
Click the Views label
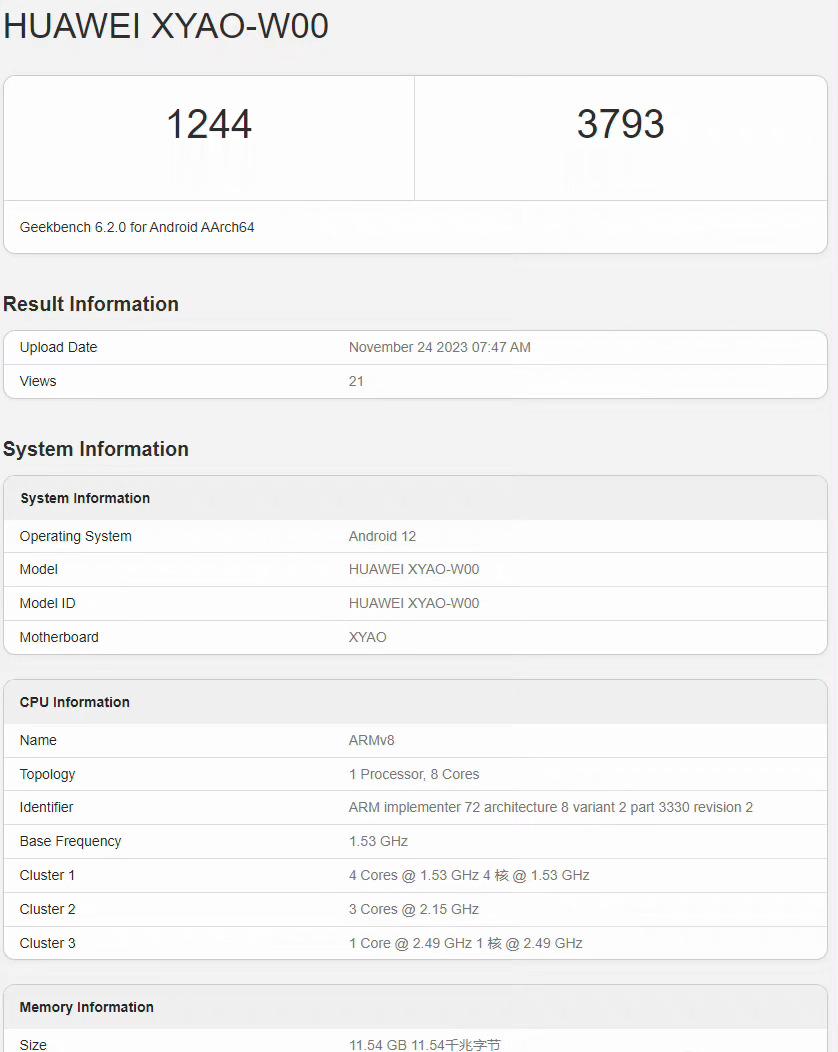(38, 381)
